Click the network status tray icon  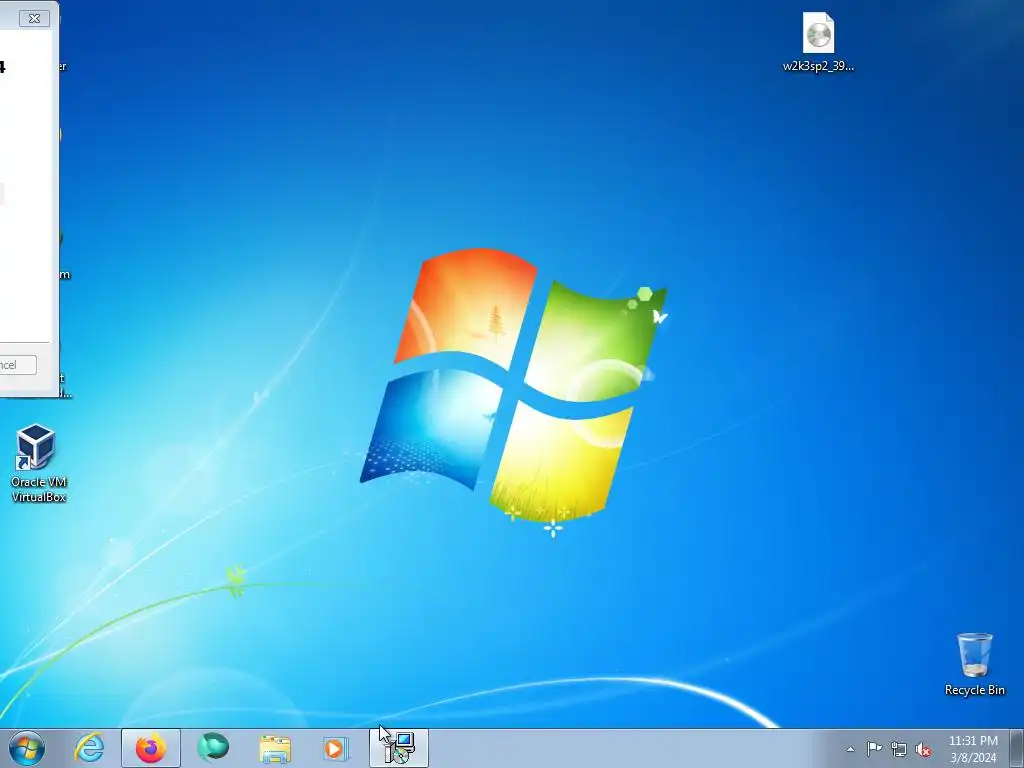[x=899, y=749]
